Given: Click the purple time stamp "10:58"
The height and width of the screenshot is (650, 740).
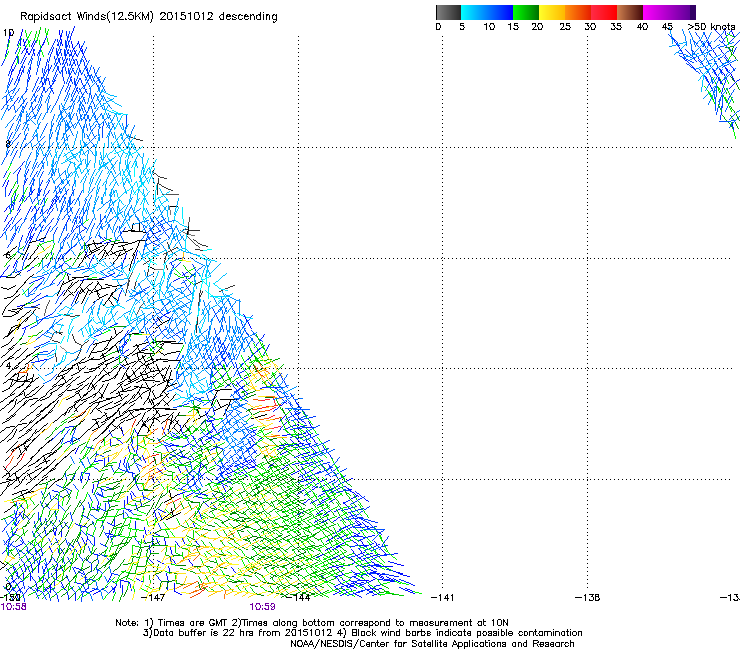Looking at the screenshot, I should (13, 607).
